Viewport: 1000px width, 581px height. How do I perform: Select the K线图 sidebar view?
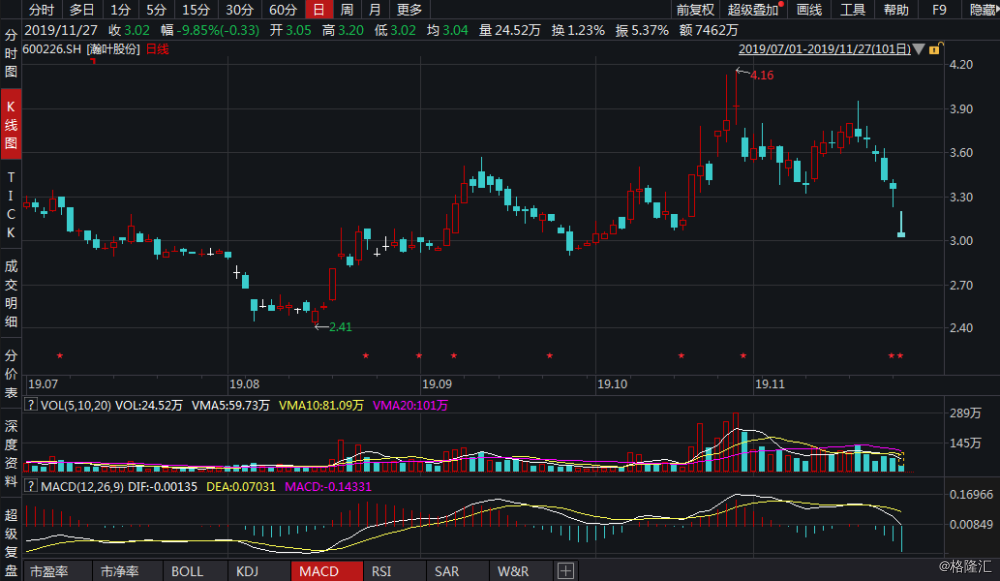coord(11,124)
